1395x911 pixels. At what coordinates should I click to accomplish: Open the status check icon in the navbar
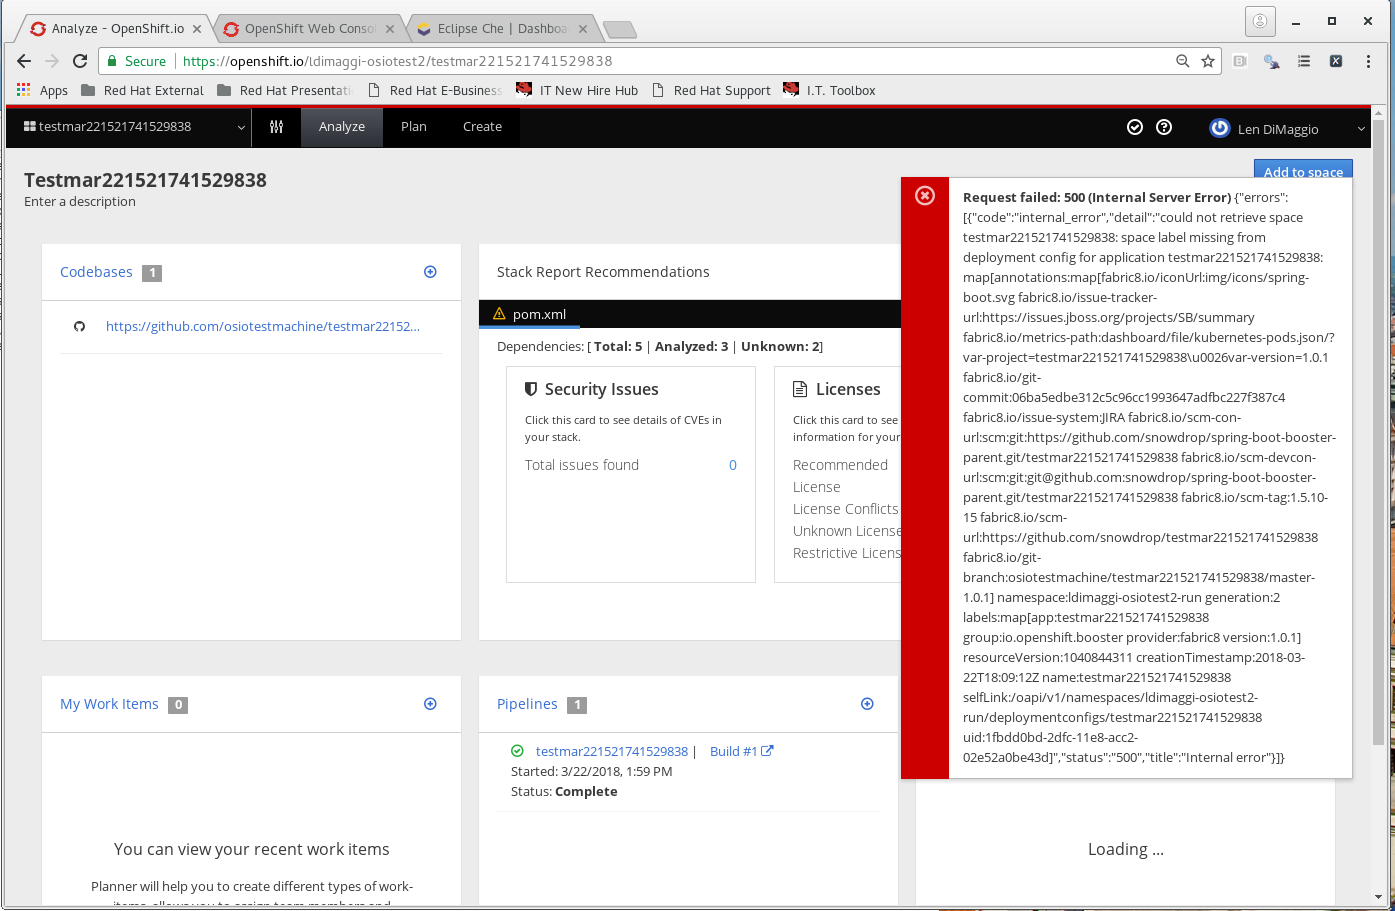click(x=1134, y=127)
